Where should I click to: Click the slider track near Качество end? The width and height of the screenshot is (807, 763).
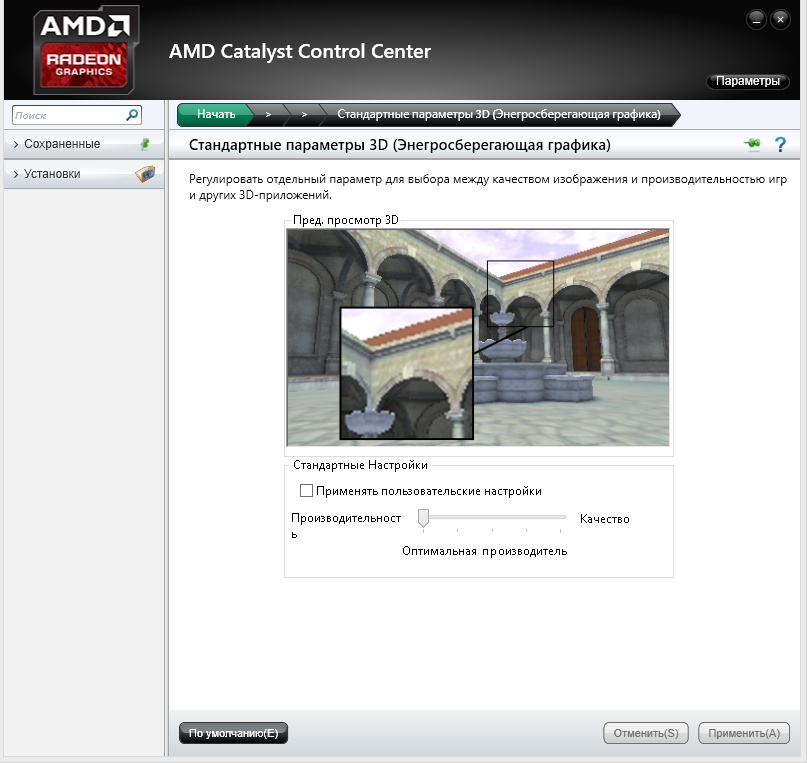coord(560,517)
